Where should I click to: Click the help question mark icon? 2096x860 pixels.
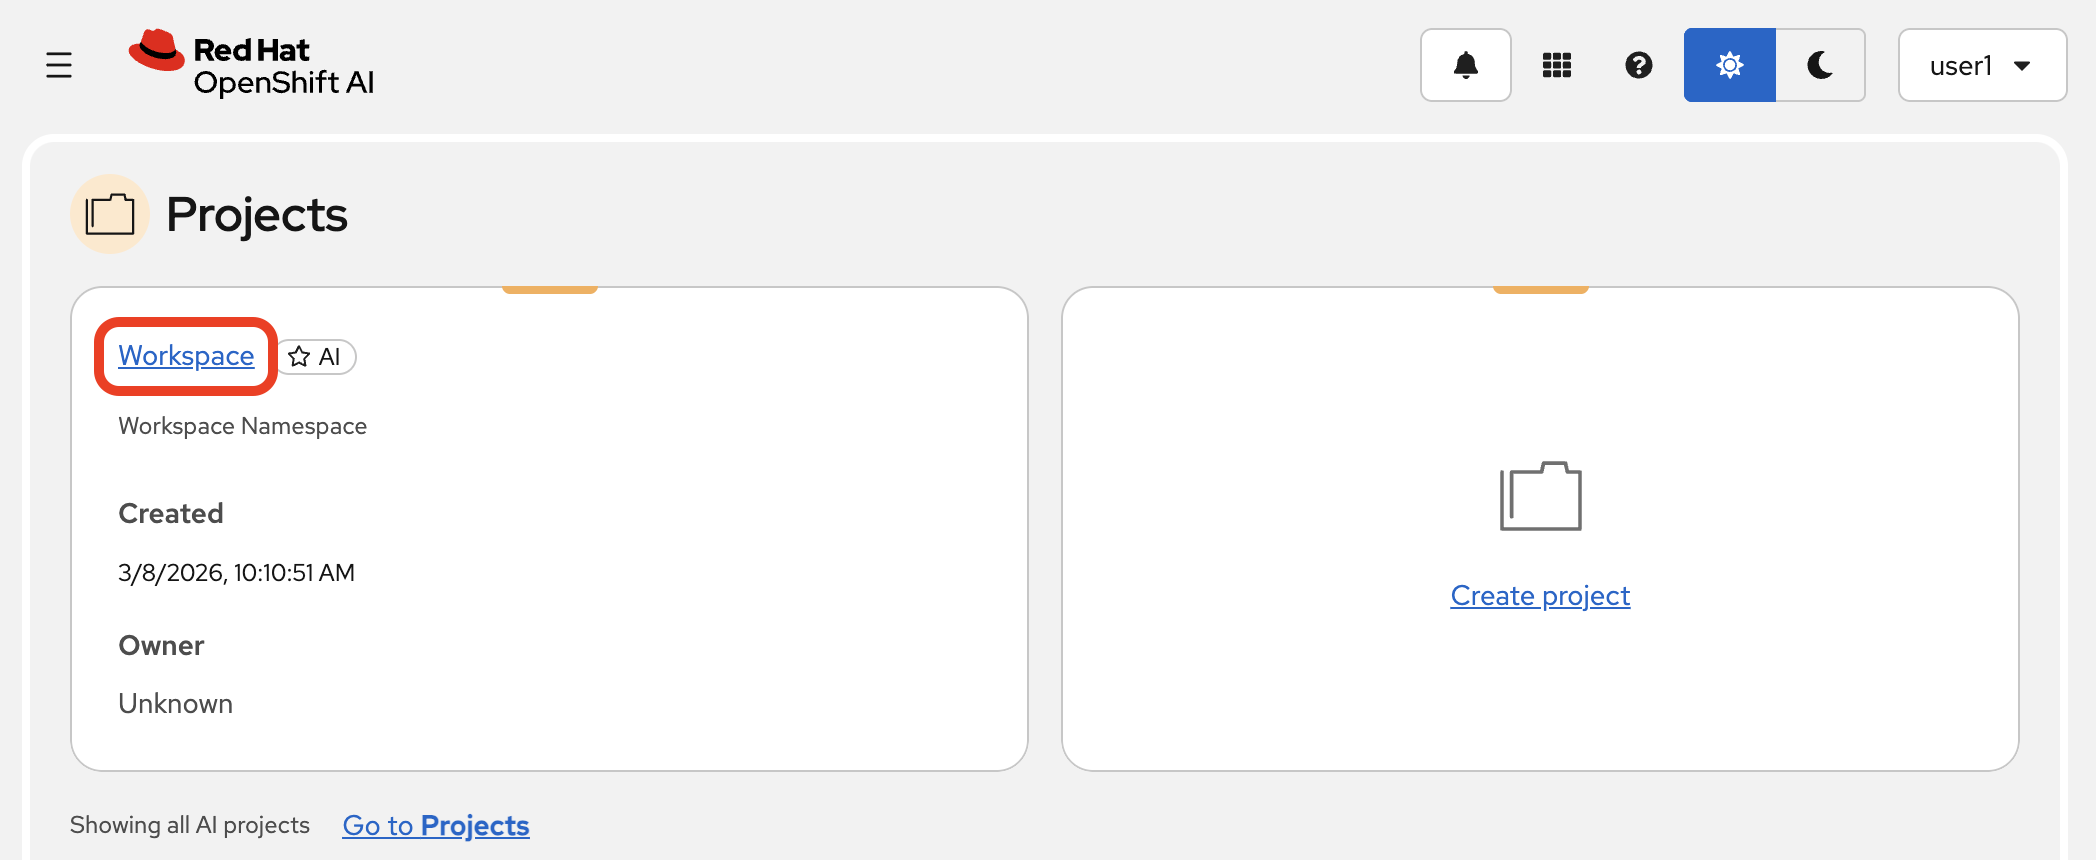[1637, 64]
